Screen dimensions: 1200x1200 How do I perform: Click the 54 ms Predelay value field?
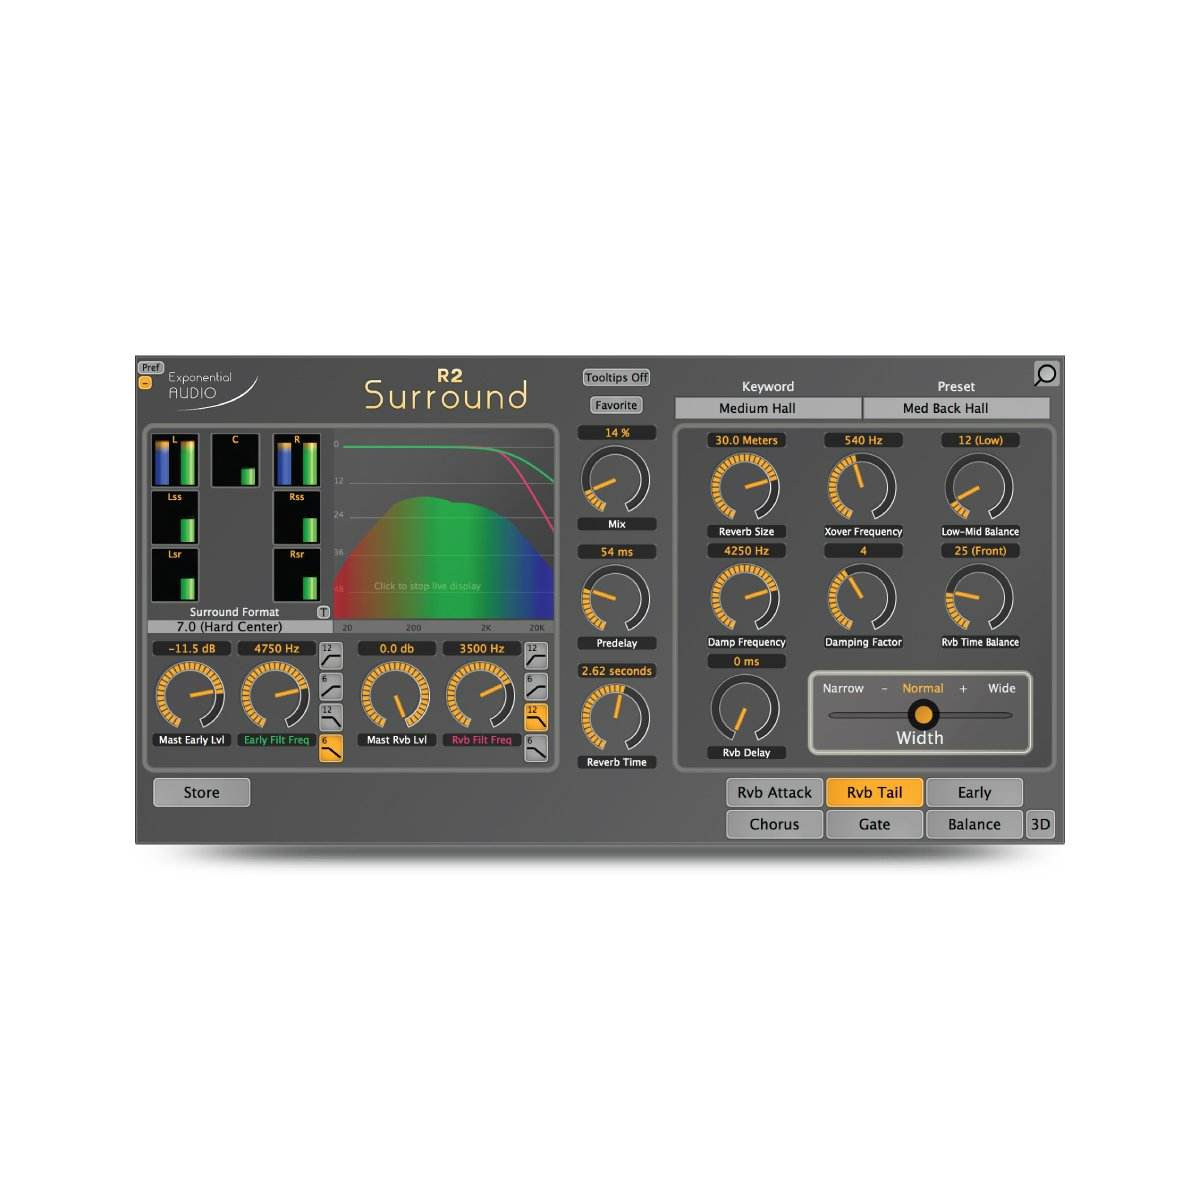(617, 552)
